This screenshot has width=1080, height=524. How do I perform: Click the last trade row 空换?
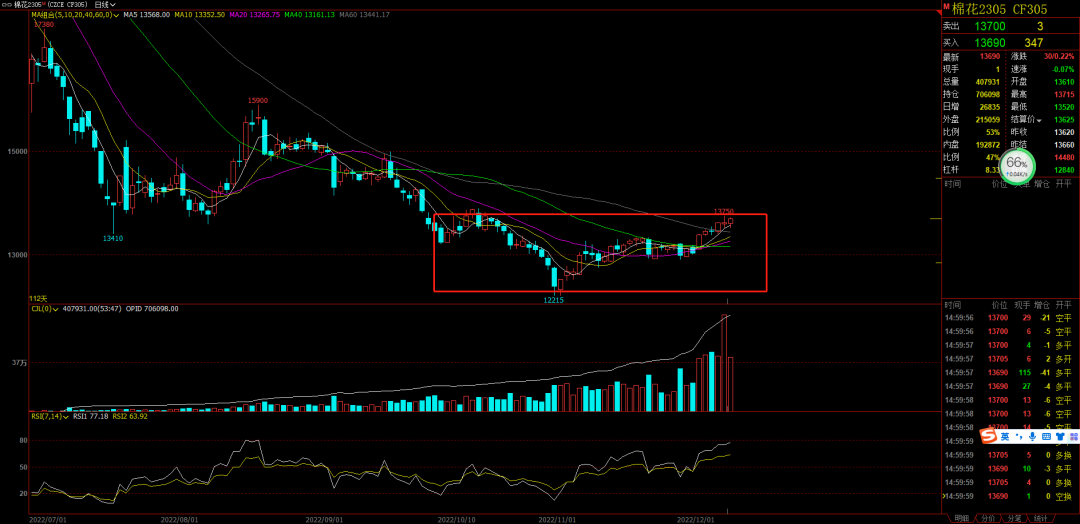(1008, 496)
